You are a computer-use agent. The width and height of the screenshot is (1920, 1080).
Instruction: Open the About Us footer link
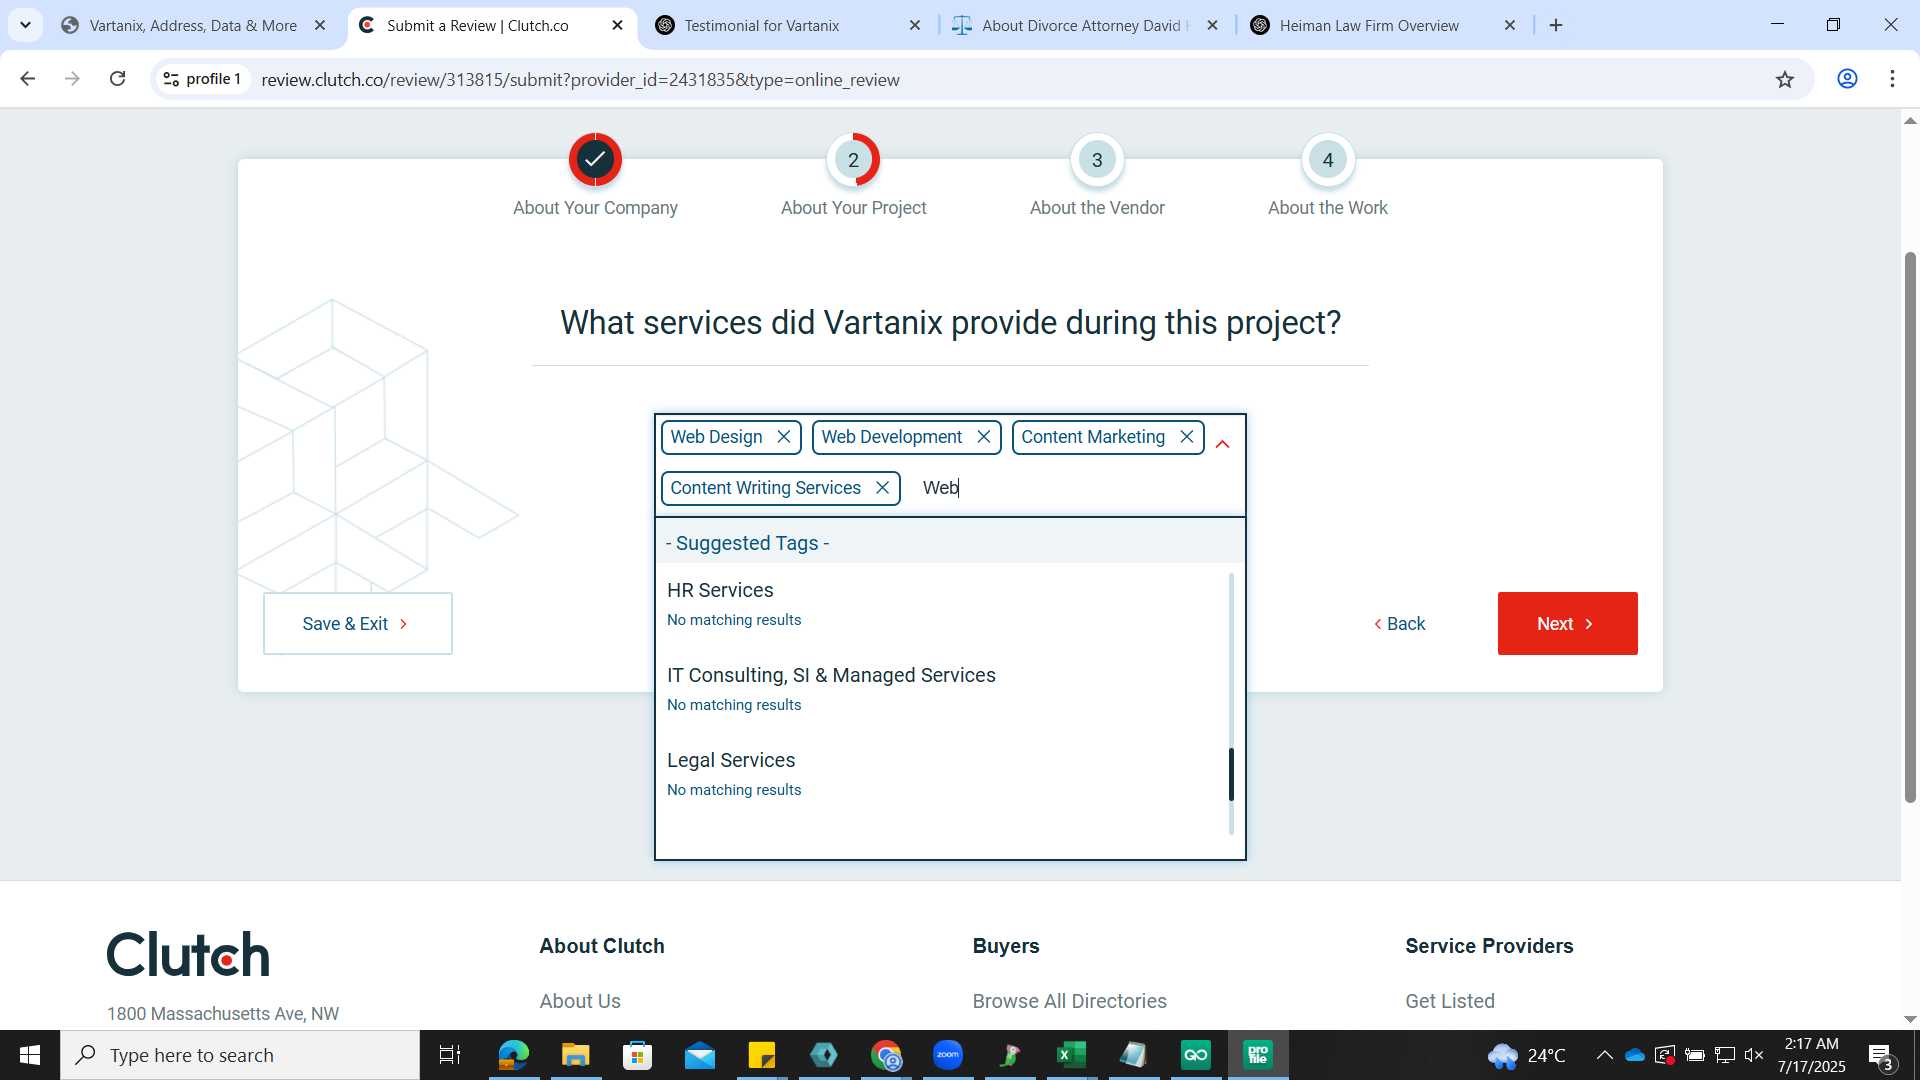coord(580,1001)
